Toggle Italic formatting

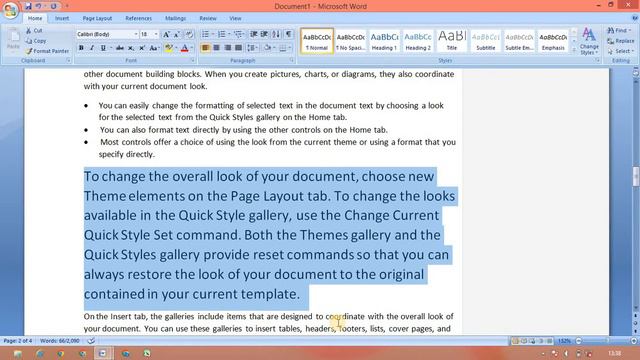click(92, 48)
